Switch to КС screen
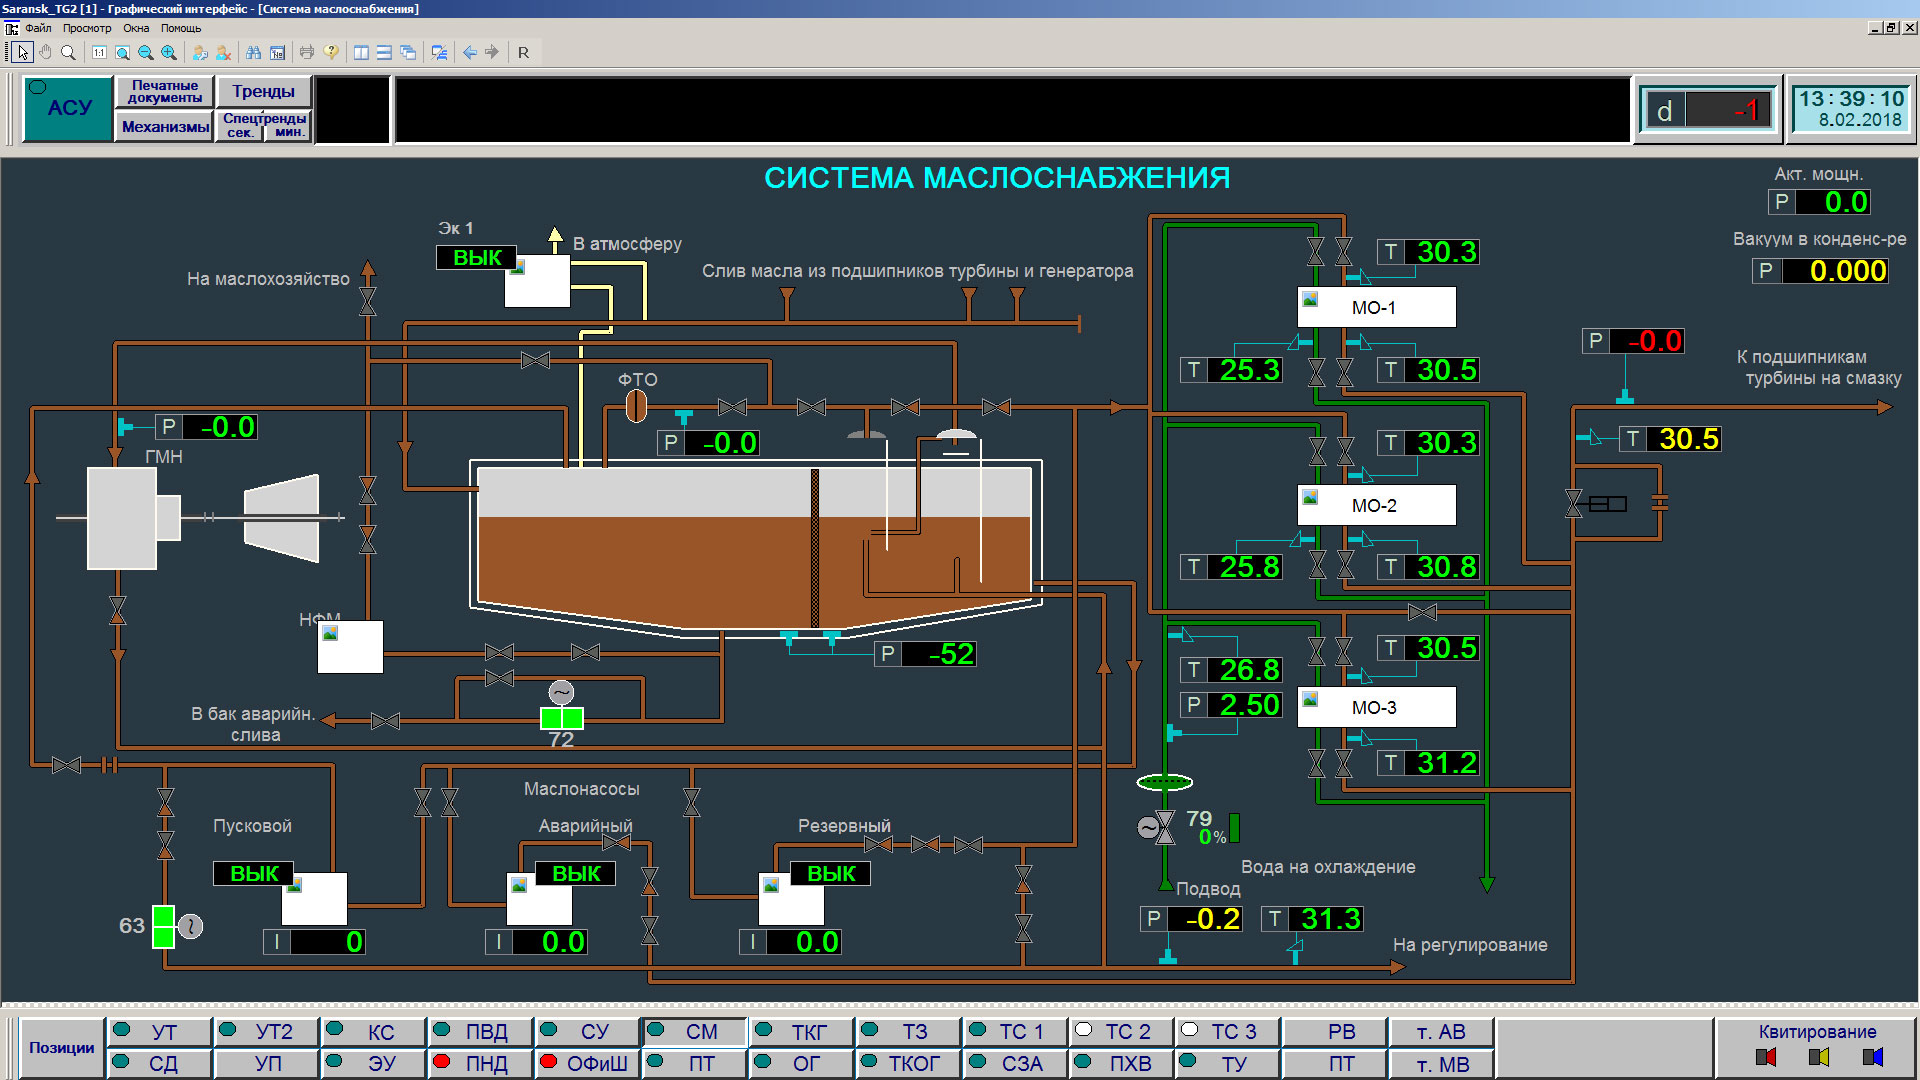 pyautogui.click(x=375, y=1031)
